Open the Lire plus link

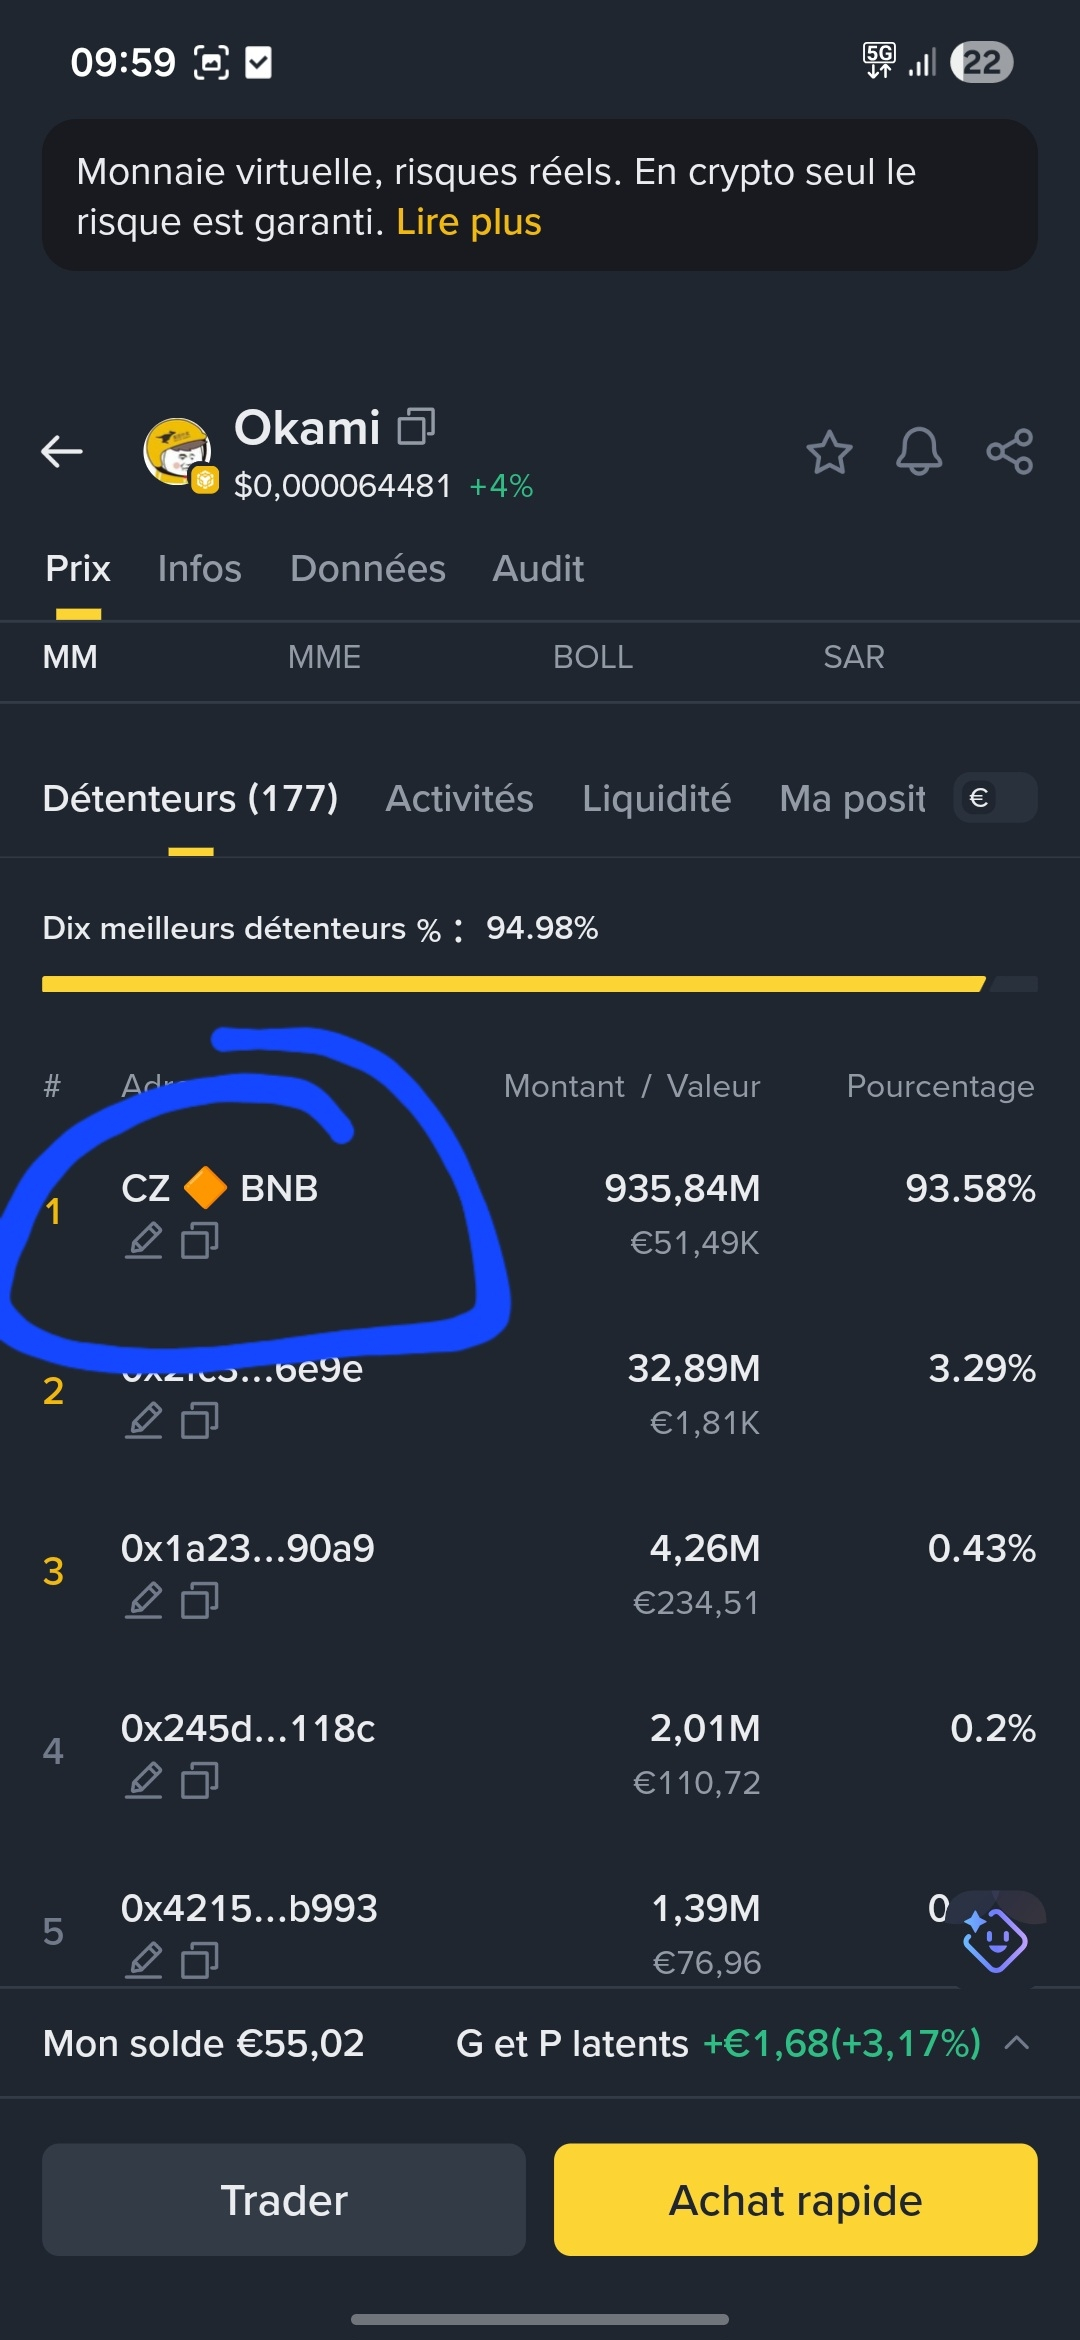(469, 222)
